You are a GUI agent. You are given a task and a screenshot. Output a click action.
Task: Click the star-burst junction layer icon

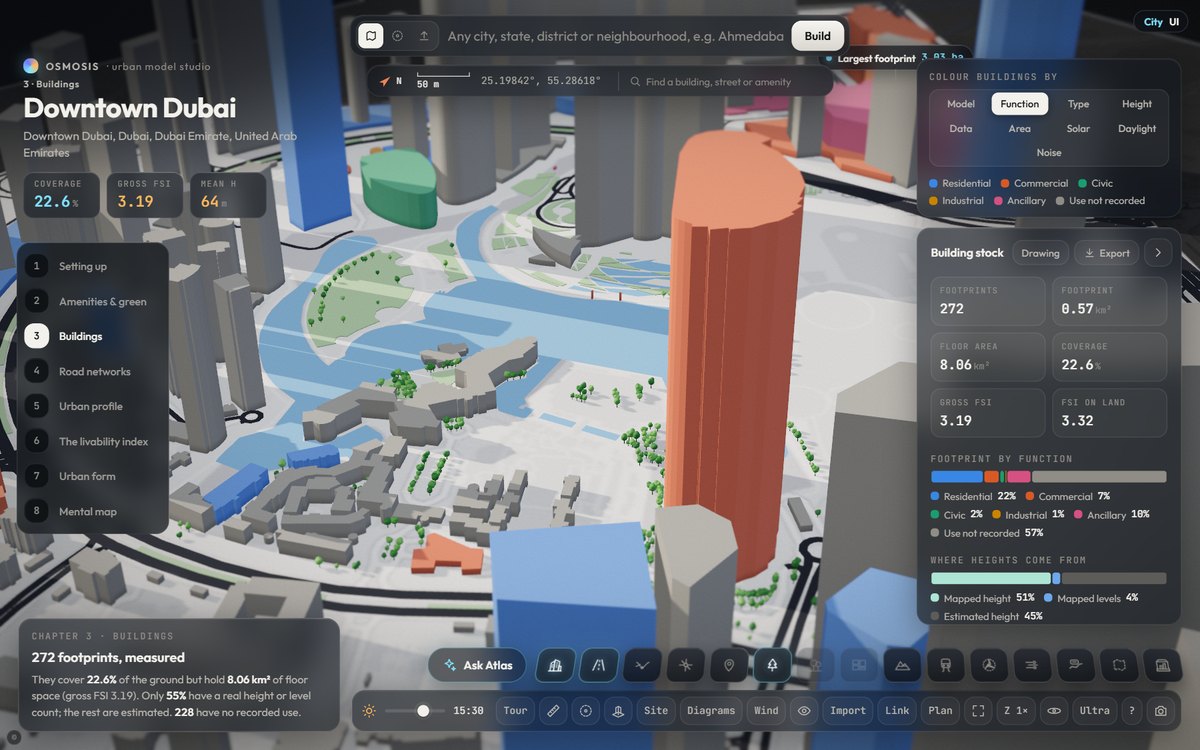click(x=685, y=665)
